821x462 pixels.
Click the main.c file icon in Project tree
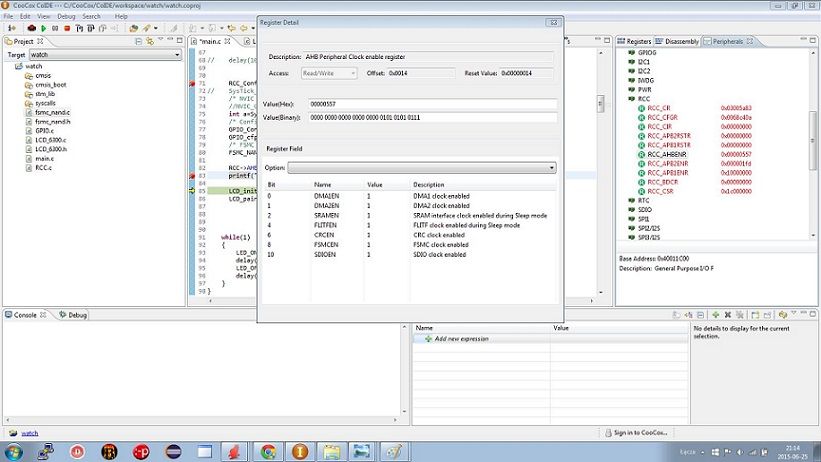tap(29, 159)
